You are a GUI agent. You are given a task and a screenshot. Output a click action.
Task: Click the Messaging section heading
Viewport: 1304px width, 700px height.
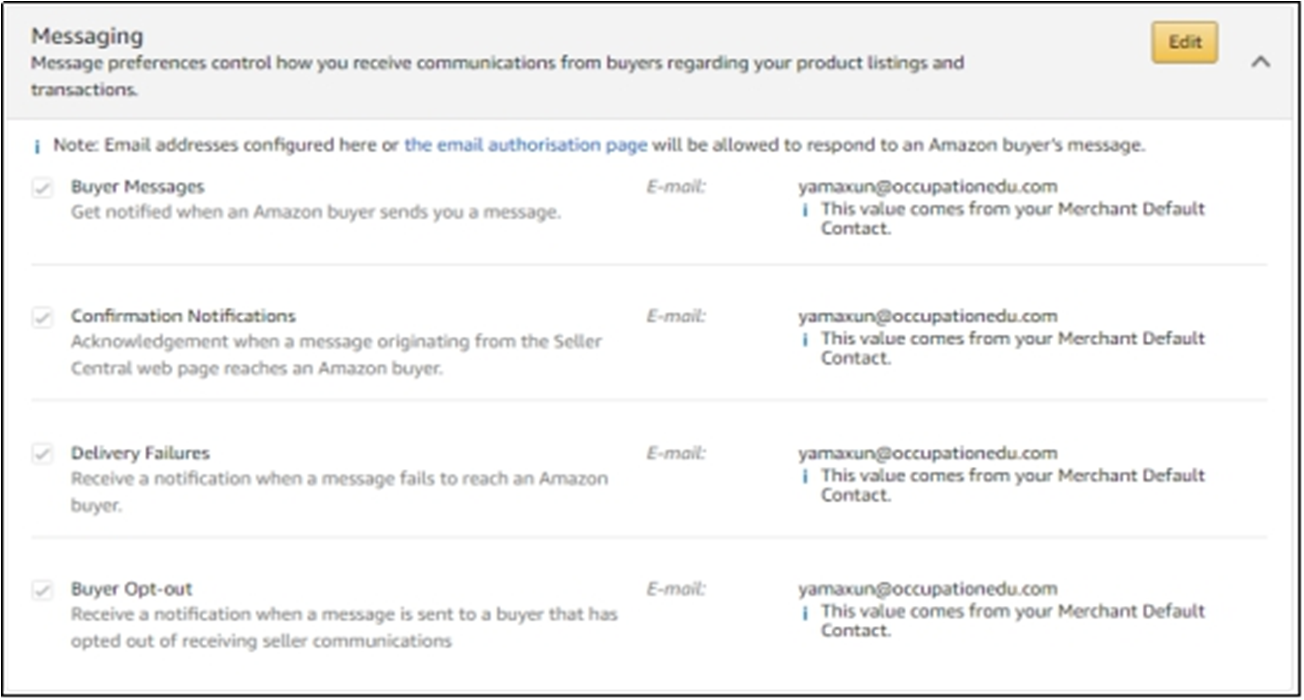87,36
